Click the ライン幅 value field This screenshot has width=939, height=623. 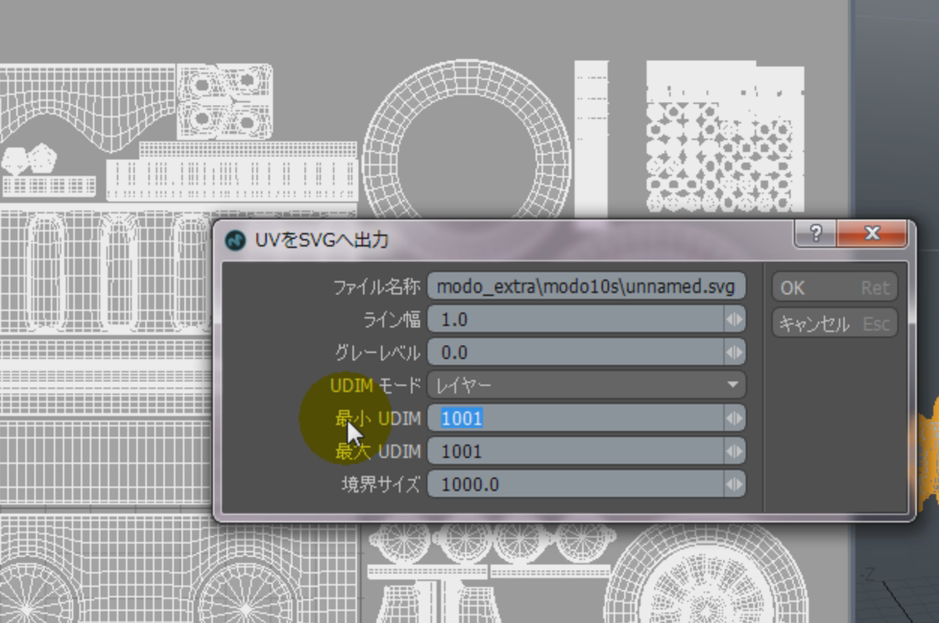tap(575, 320)
